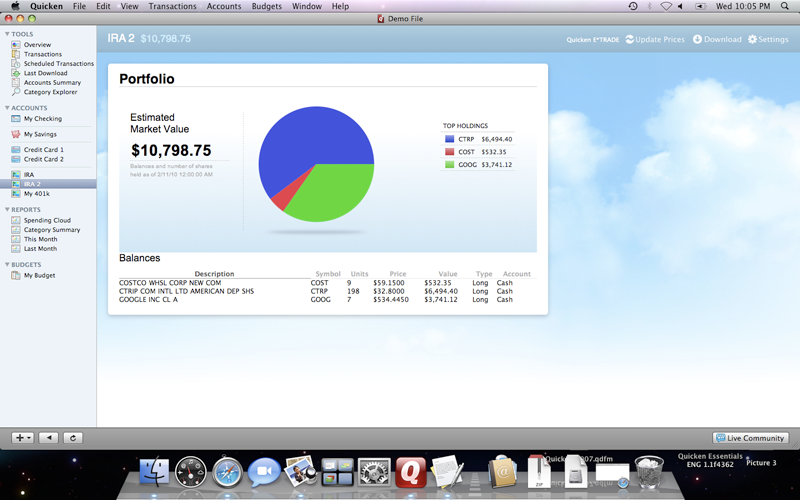Click the $534.4450 price cell

[391, 299]
